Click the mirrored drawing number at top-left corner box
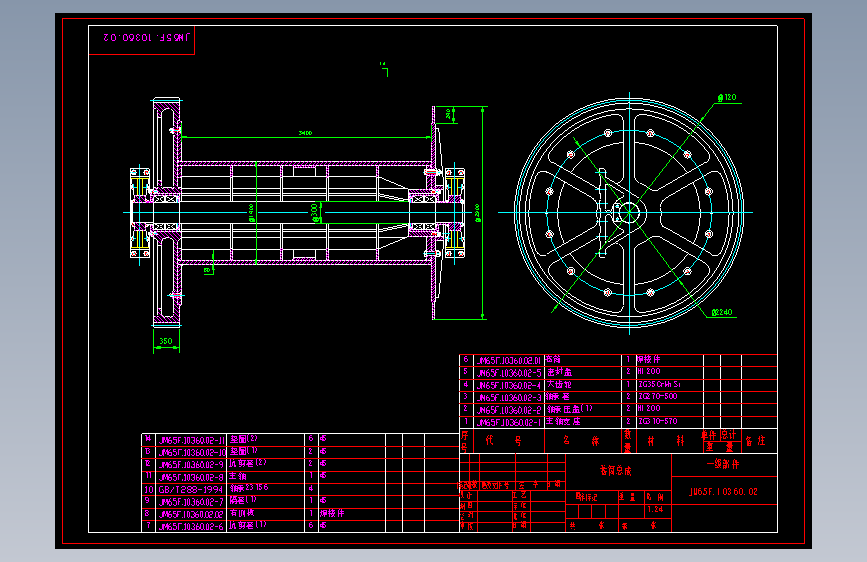Image resolution: width=867 pixels, height=562 pixels. (x=146, y=38)
